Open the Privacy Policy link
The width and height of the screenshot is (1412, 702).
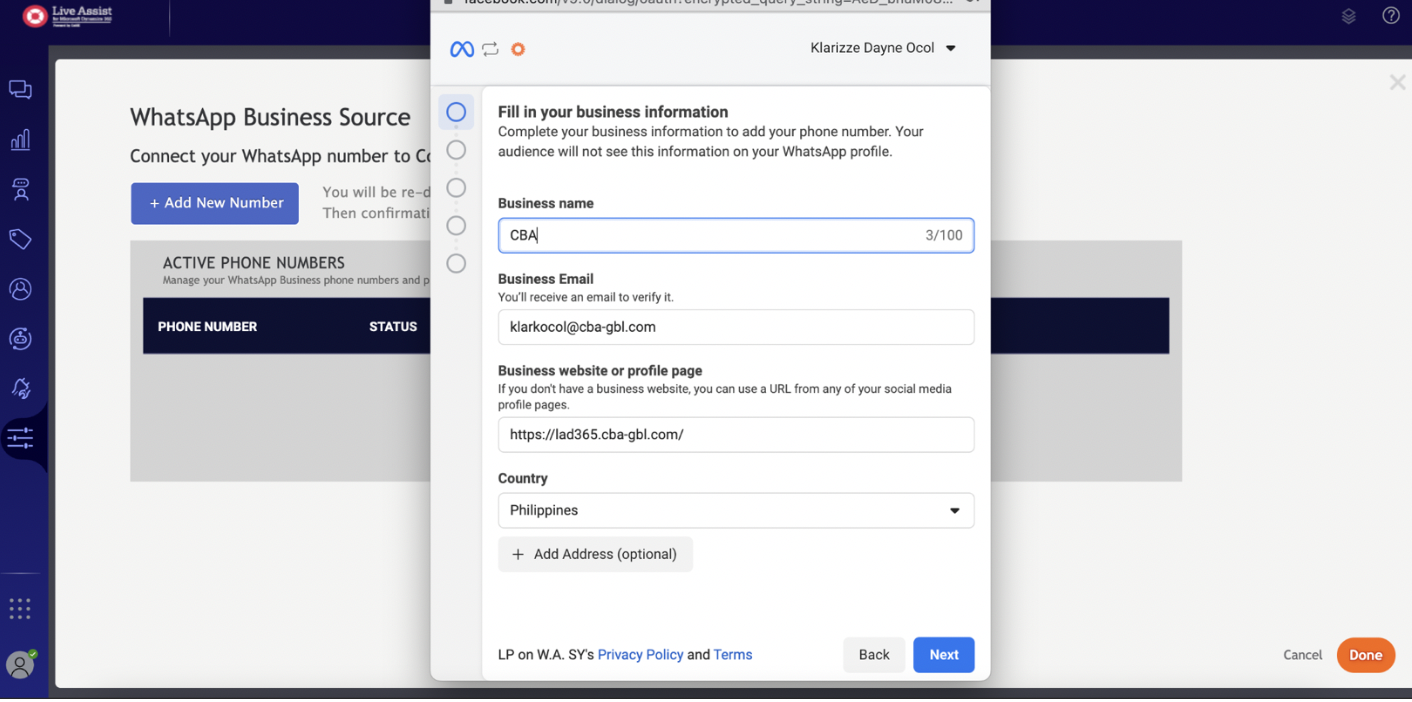click(x=640, y=655)
